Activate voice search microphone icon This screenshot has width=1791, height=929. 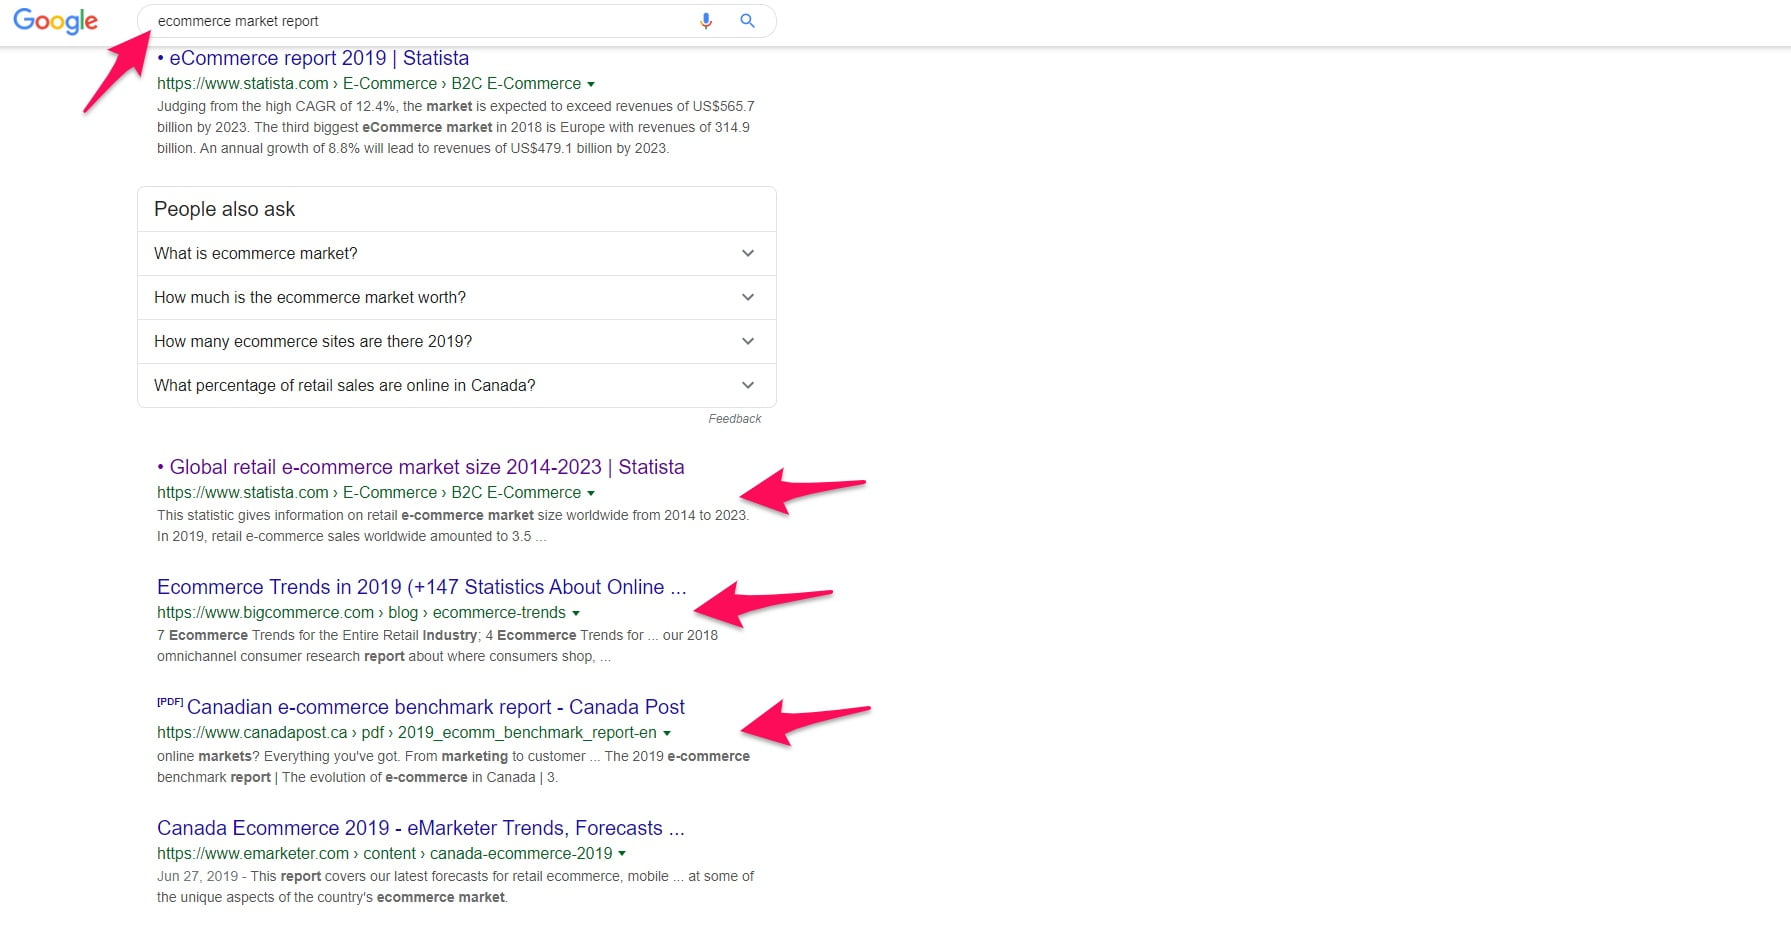(706, 21)
